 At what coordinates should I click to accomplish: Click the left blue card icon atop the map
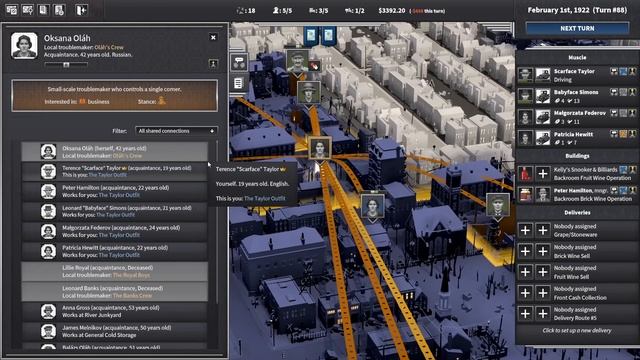pyautogui.click(x=311, y=36)
